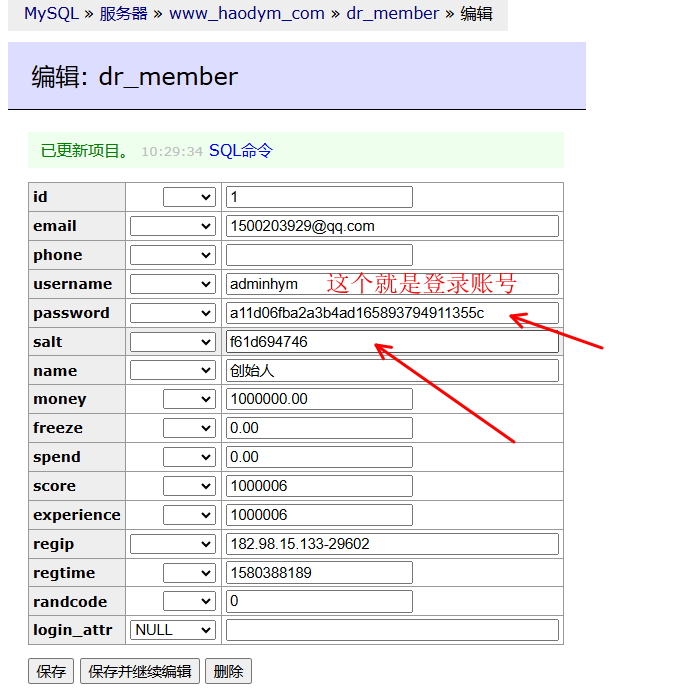Click the 删除 delete button
The width and height of the screenshot is (676, 696).
(228, 671)
